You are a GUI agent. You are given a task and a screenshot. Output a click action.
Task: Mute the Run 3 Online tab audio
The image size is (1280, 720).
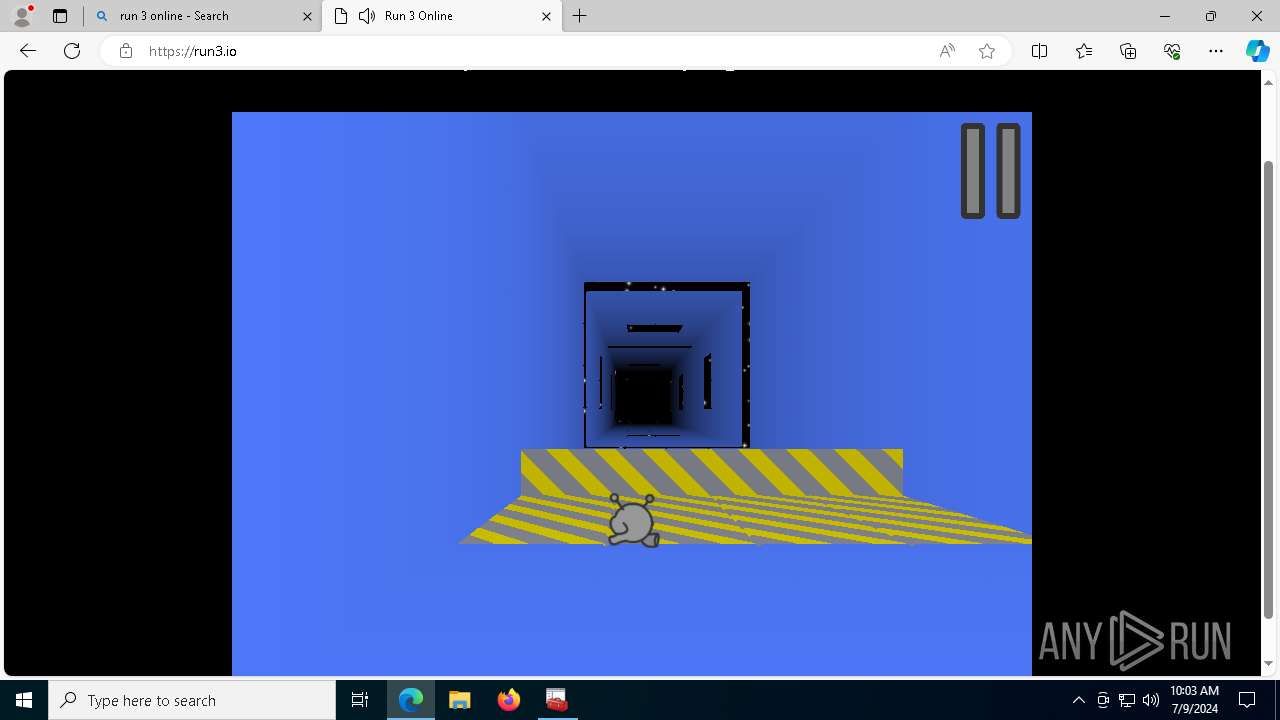[366, 16]
